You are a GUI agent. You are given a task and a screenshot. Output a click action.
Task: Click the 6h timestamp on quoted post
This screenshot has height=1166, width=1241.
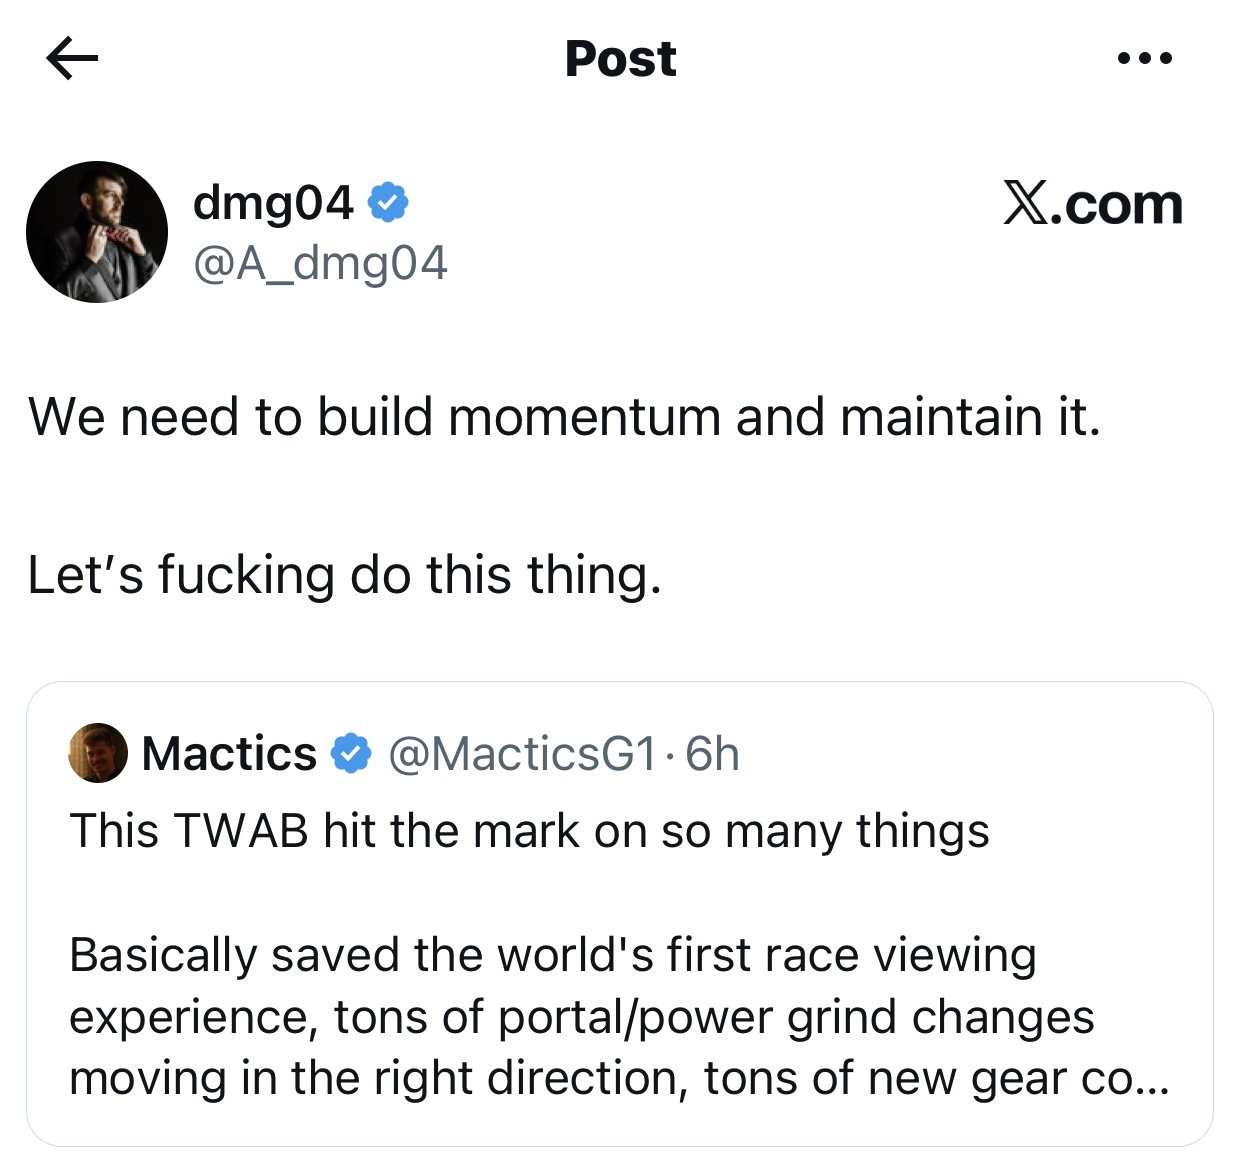click(712, 754)
